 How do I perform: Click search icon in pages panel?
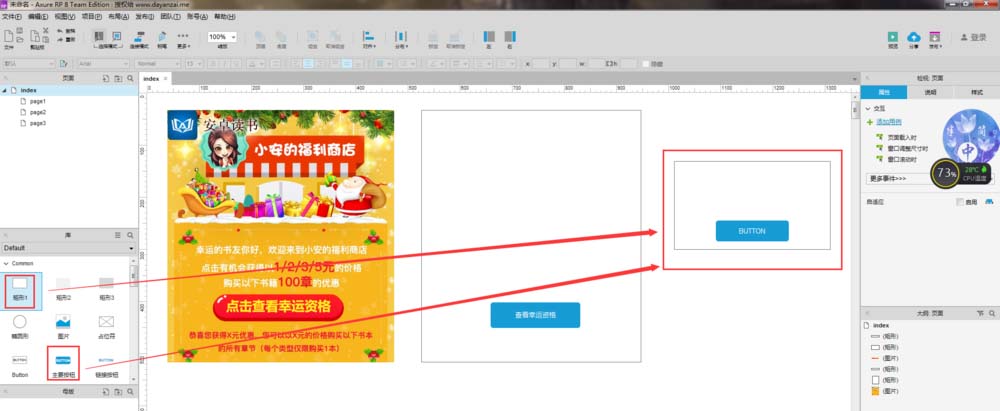tap(130, 78)
